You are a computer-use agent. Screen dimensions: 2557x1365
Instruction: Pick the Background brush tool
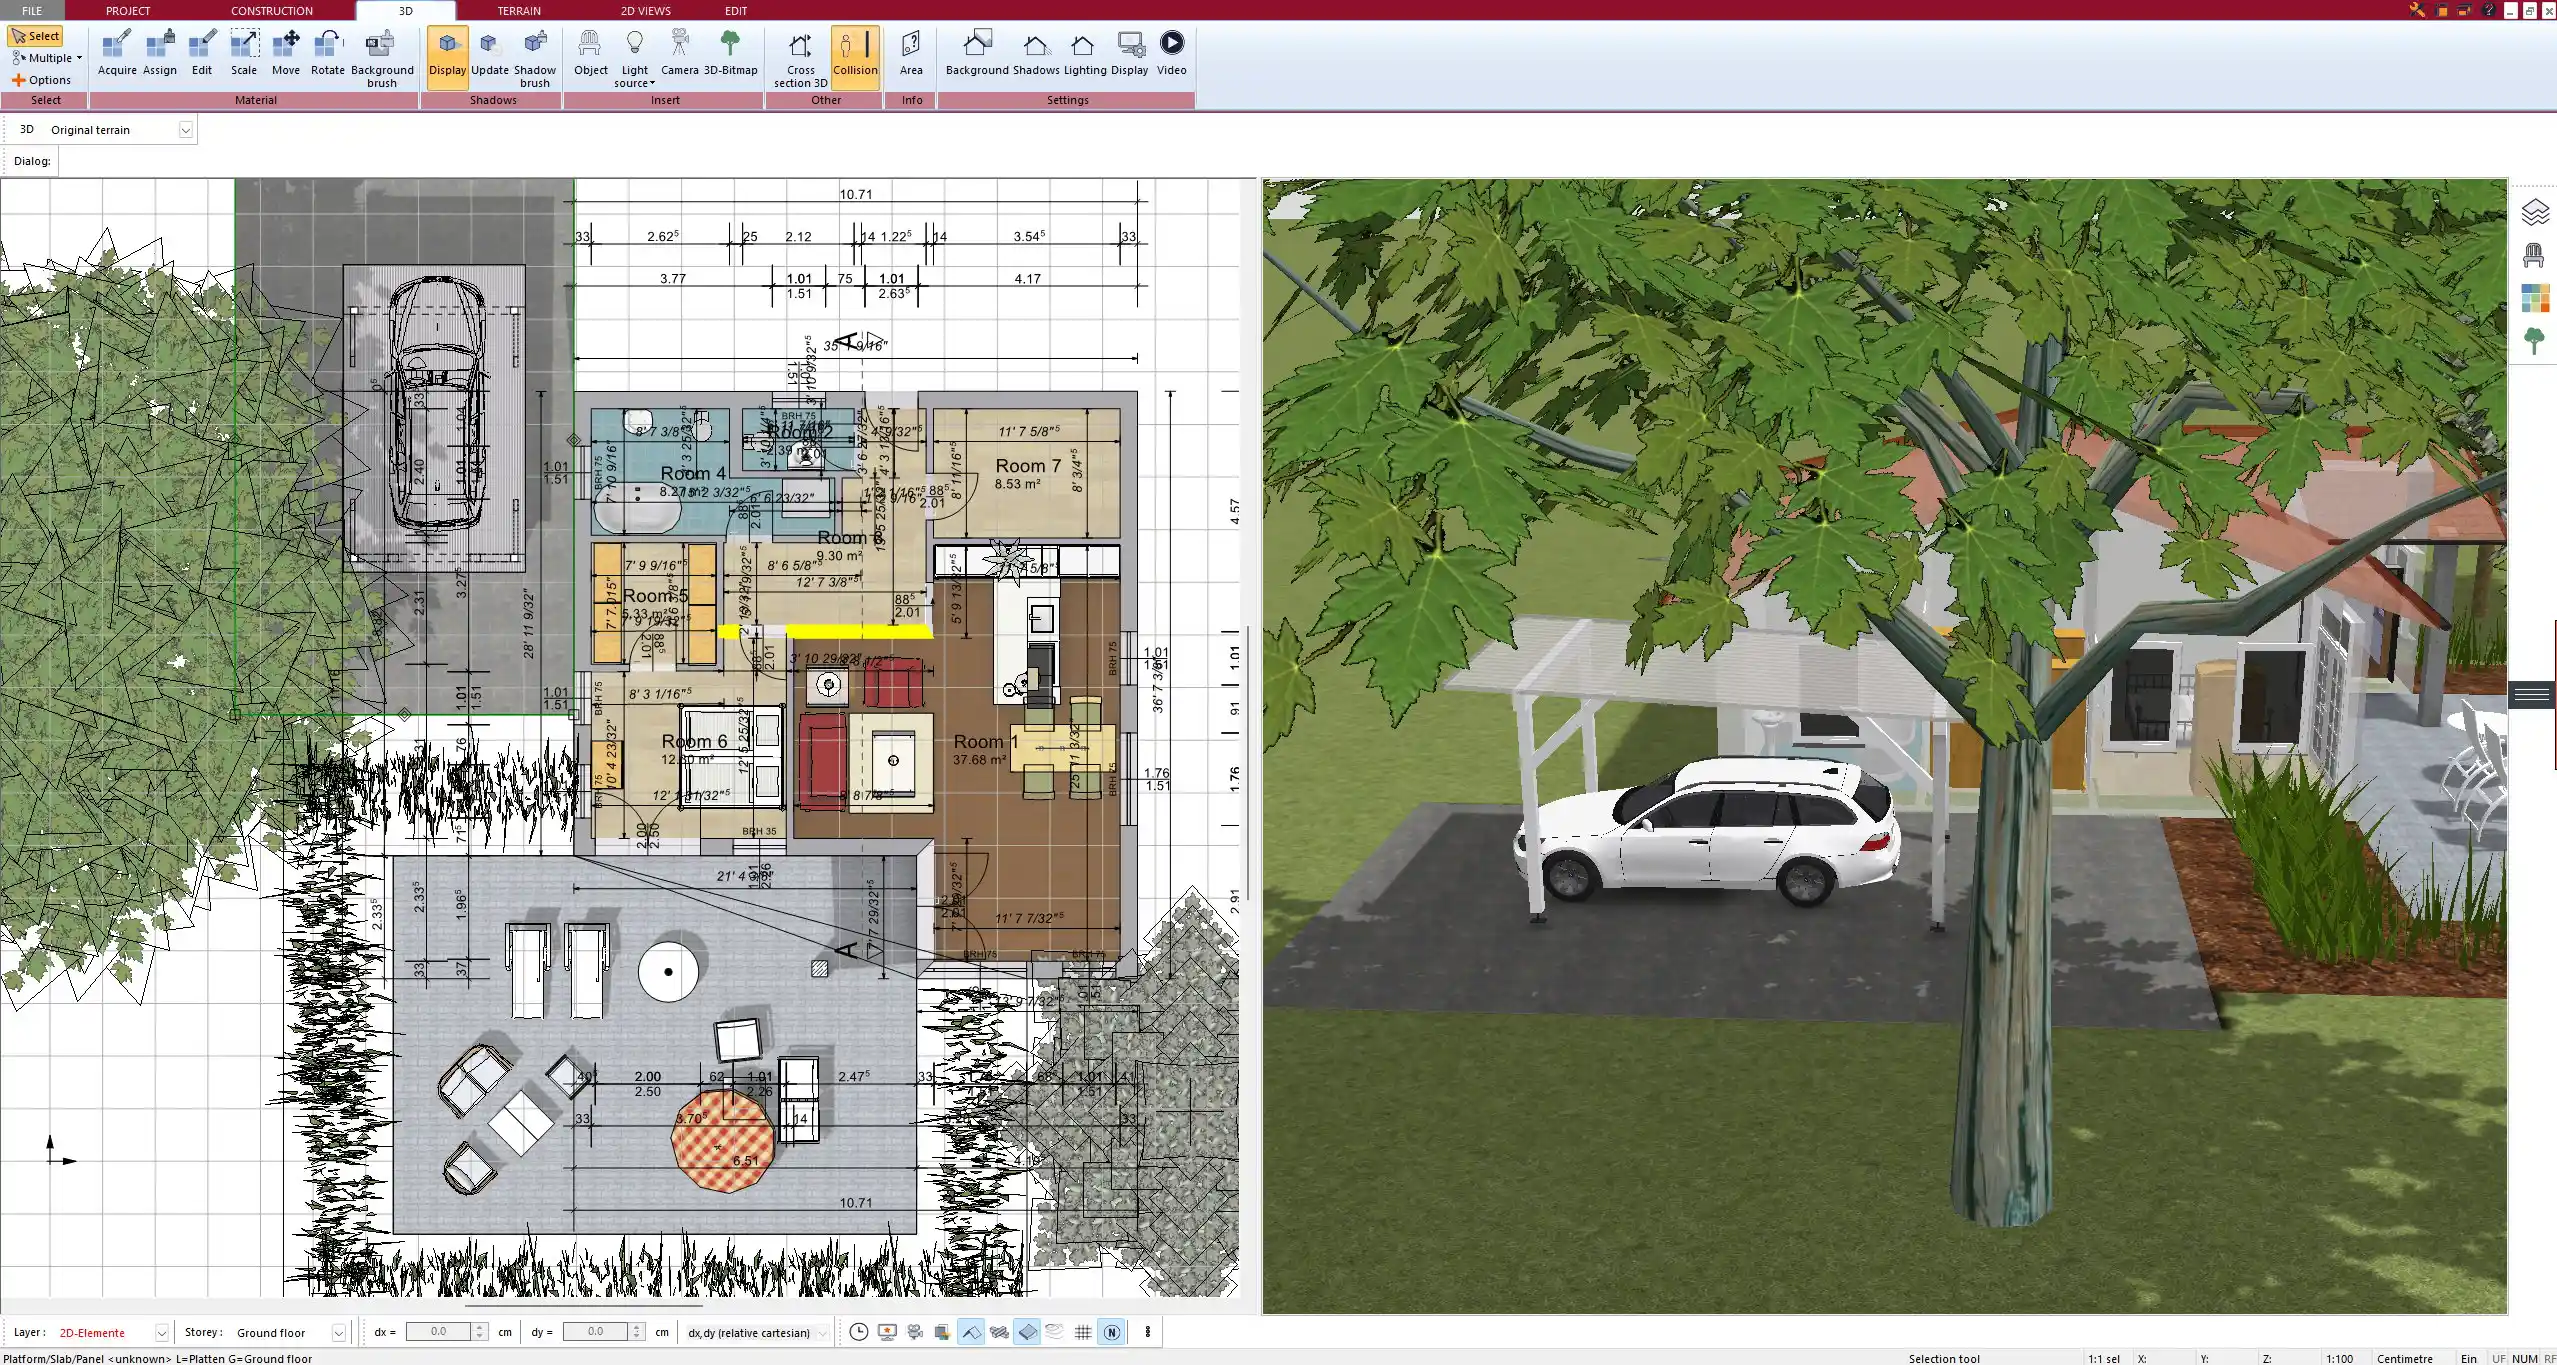[x=382, y=59]
